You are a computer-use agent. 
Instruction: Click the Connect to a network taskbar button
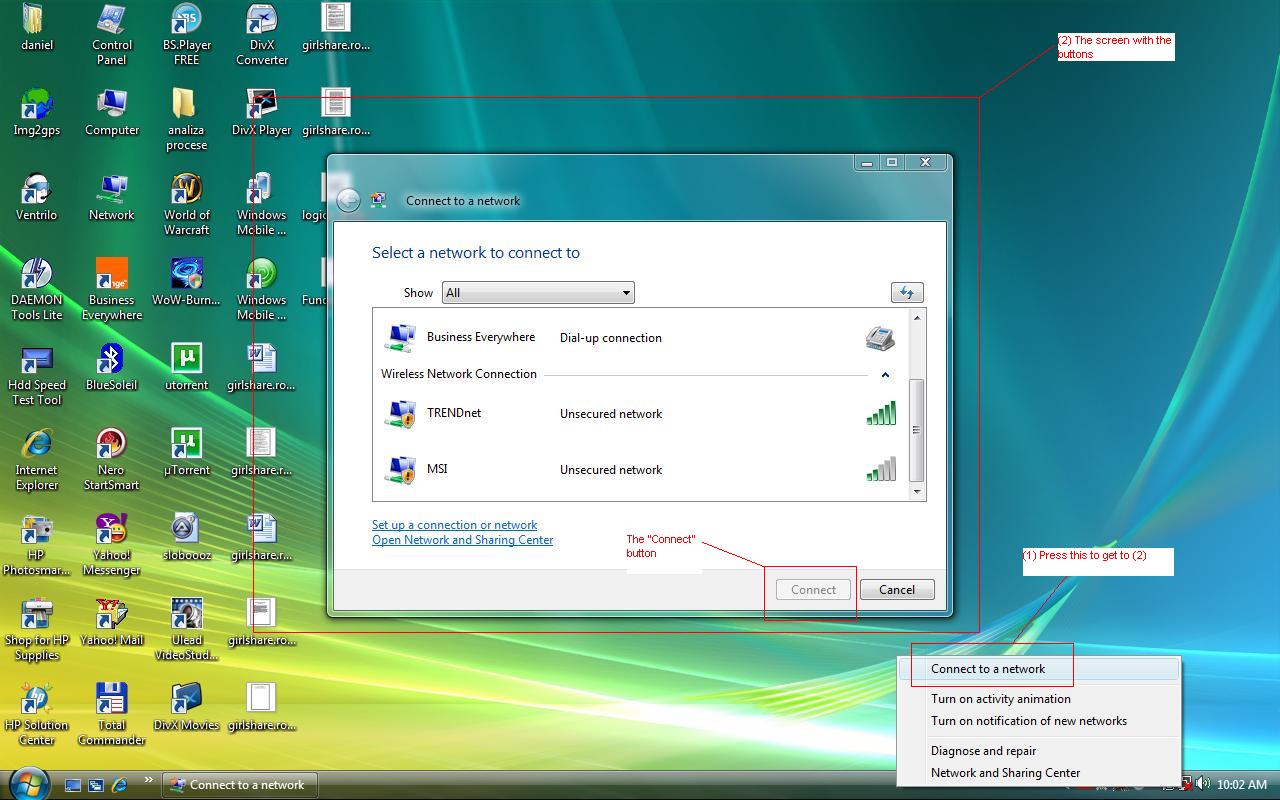pyautogui.click(x=240, y=785)
